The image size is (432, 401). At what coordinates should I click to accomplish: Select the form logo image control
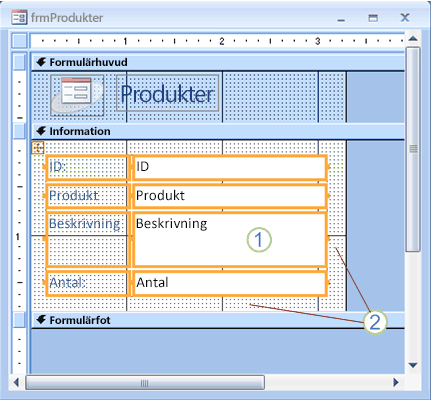[77, 95]
